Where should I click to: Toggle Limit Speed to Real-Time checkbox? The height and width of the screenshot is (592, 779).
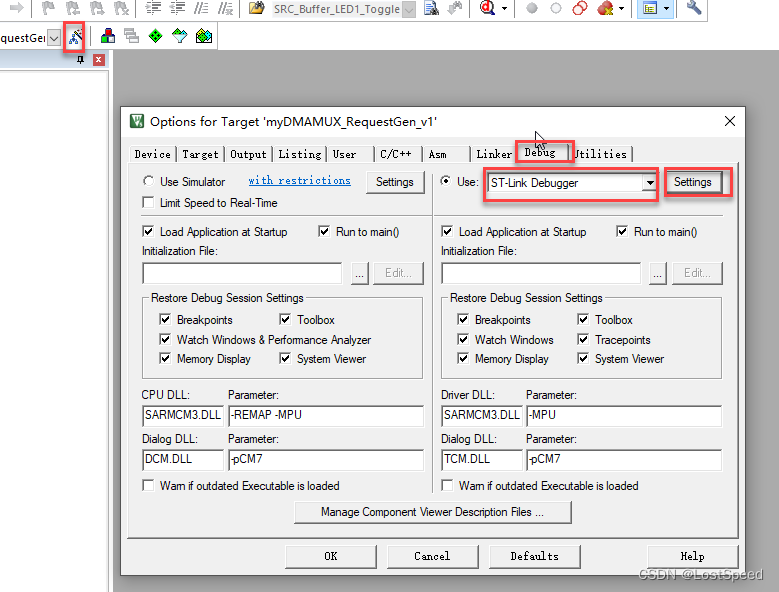148,203
